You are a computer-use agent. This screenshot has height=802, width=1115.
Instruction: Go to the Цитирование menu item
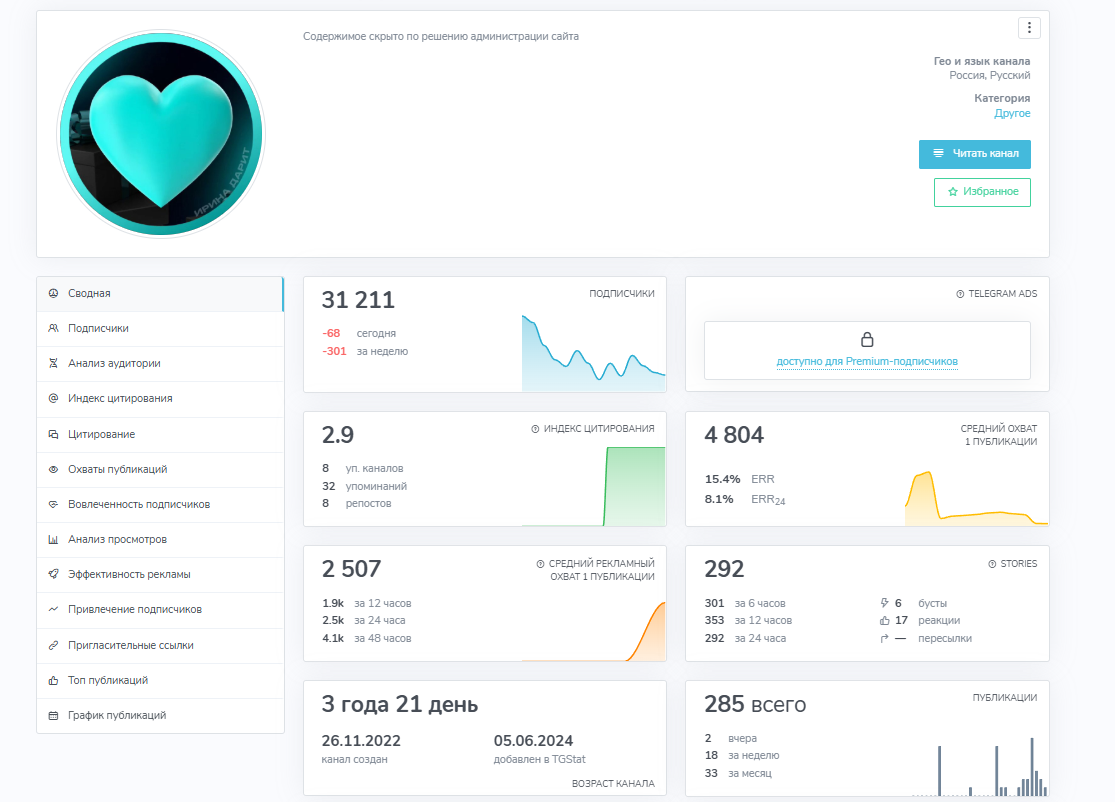point(101,435)
